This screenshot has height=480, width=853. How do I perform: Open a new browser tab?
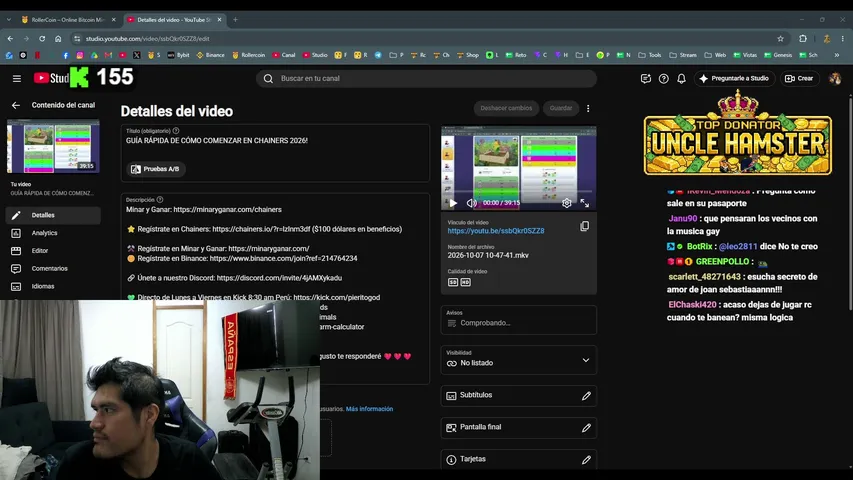point(236,20)
